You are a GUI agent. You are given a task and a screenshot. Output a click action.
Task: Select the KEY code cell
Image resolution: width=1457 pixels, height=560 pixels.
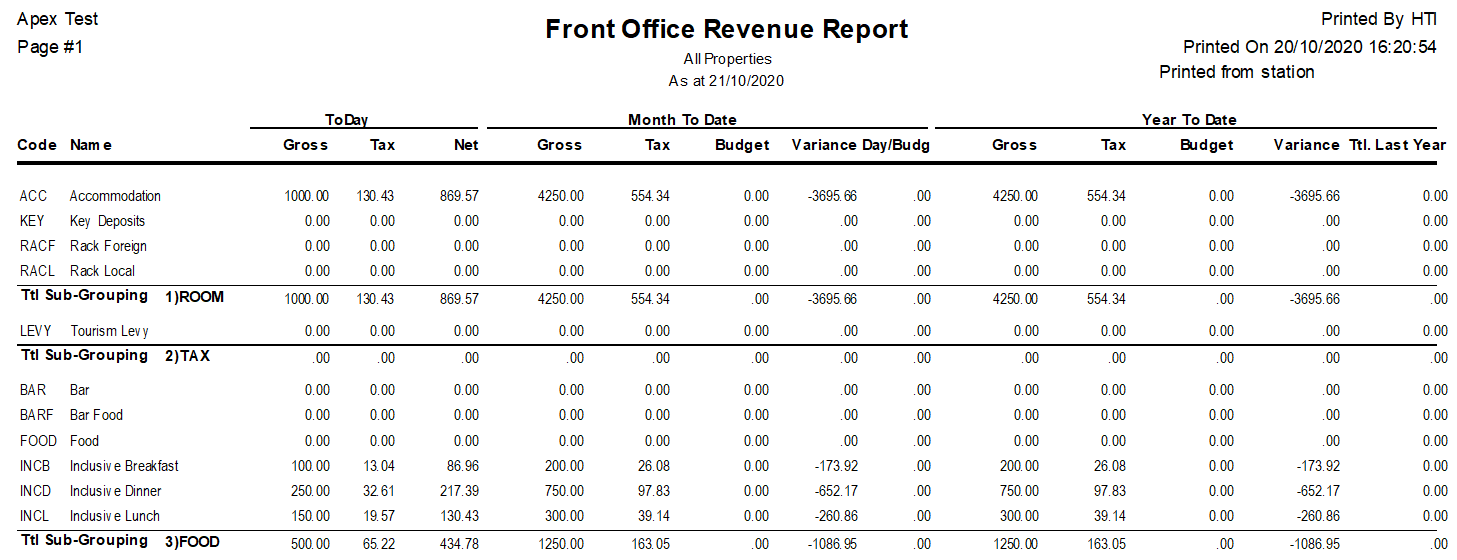pos(32,221)
